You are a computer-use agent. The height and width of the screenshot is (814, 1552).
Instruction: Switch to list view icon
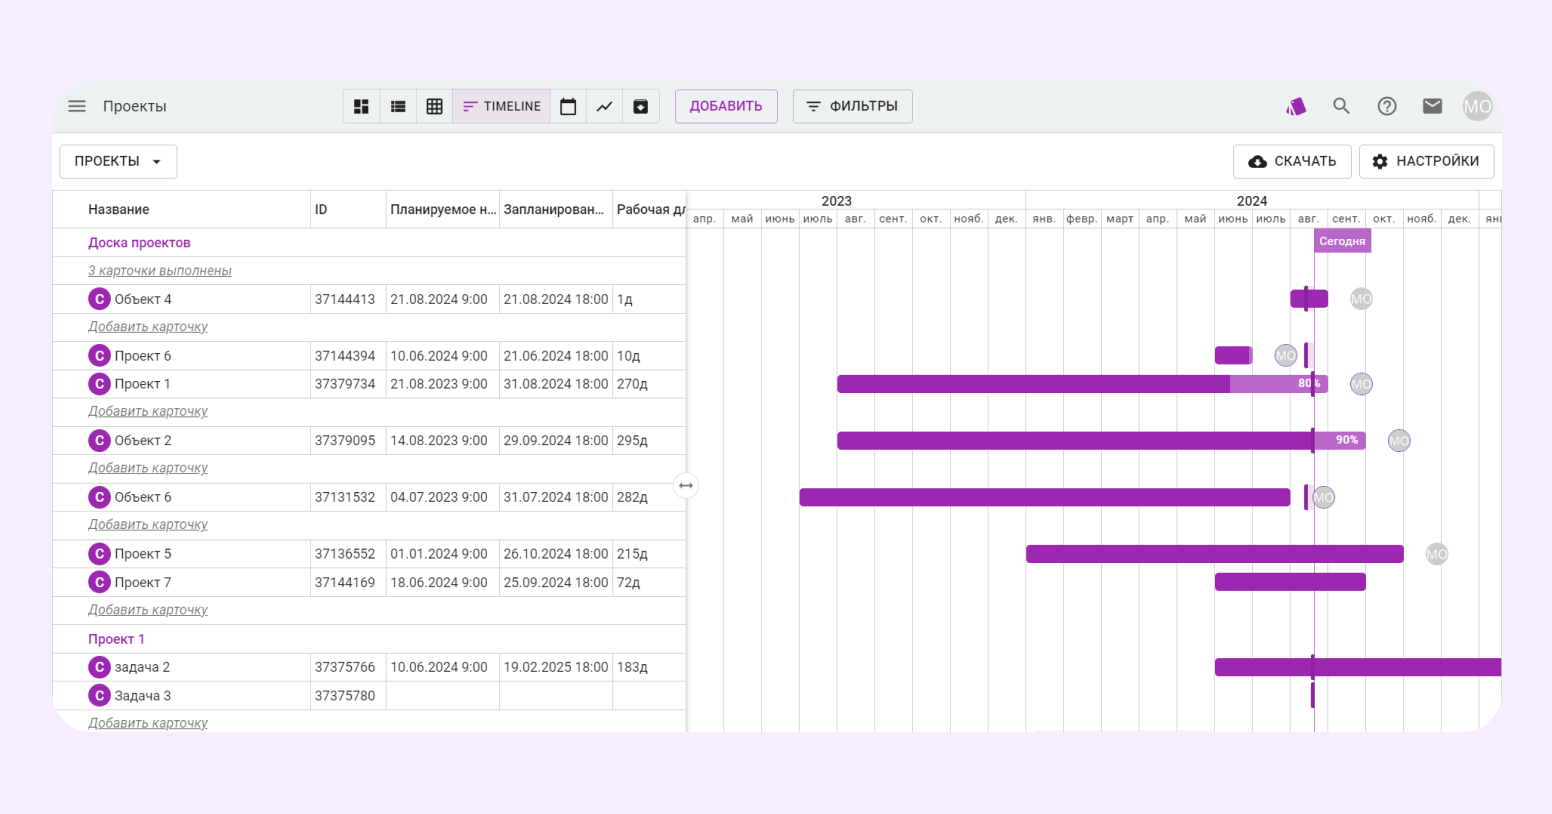pos(398,106)
